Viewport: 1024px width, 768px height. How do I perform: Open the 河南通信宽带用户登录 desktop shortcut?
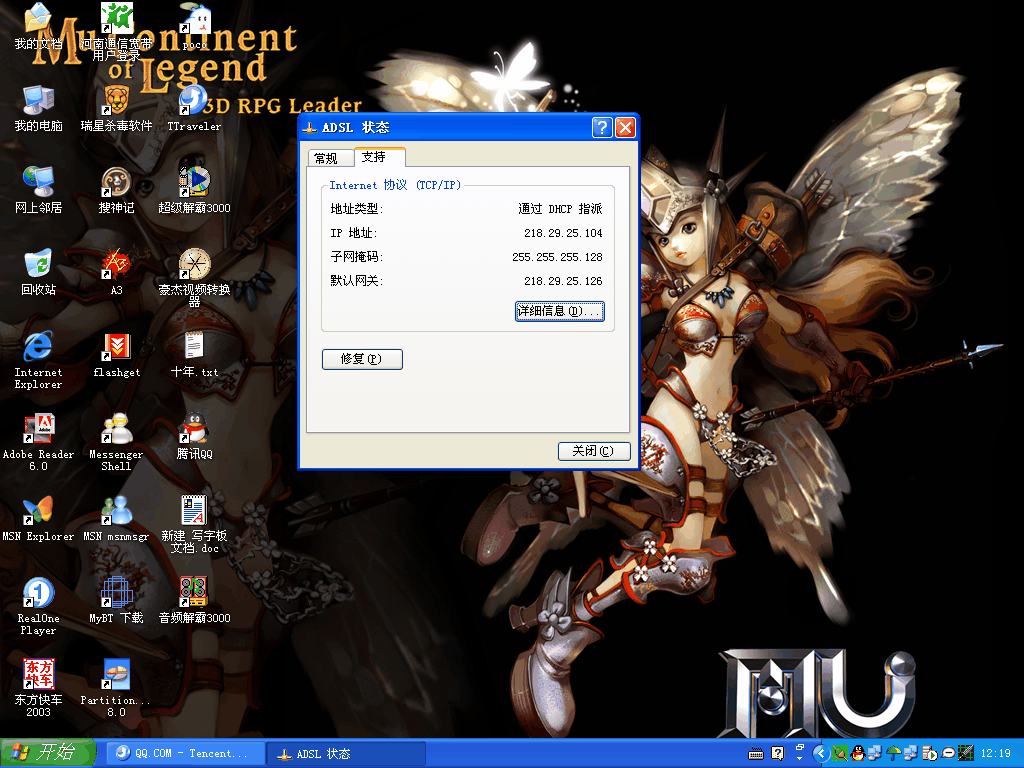click(x=116, y=31)
